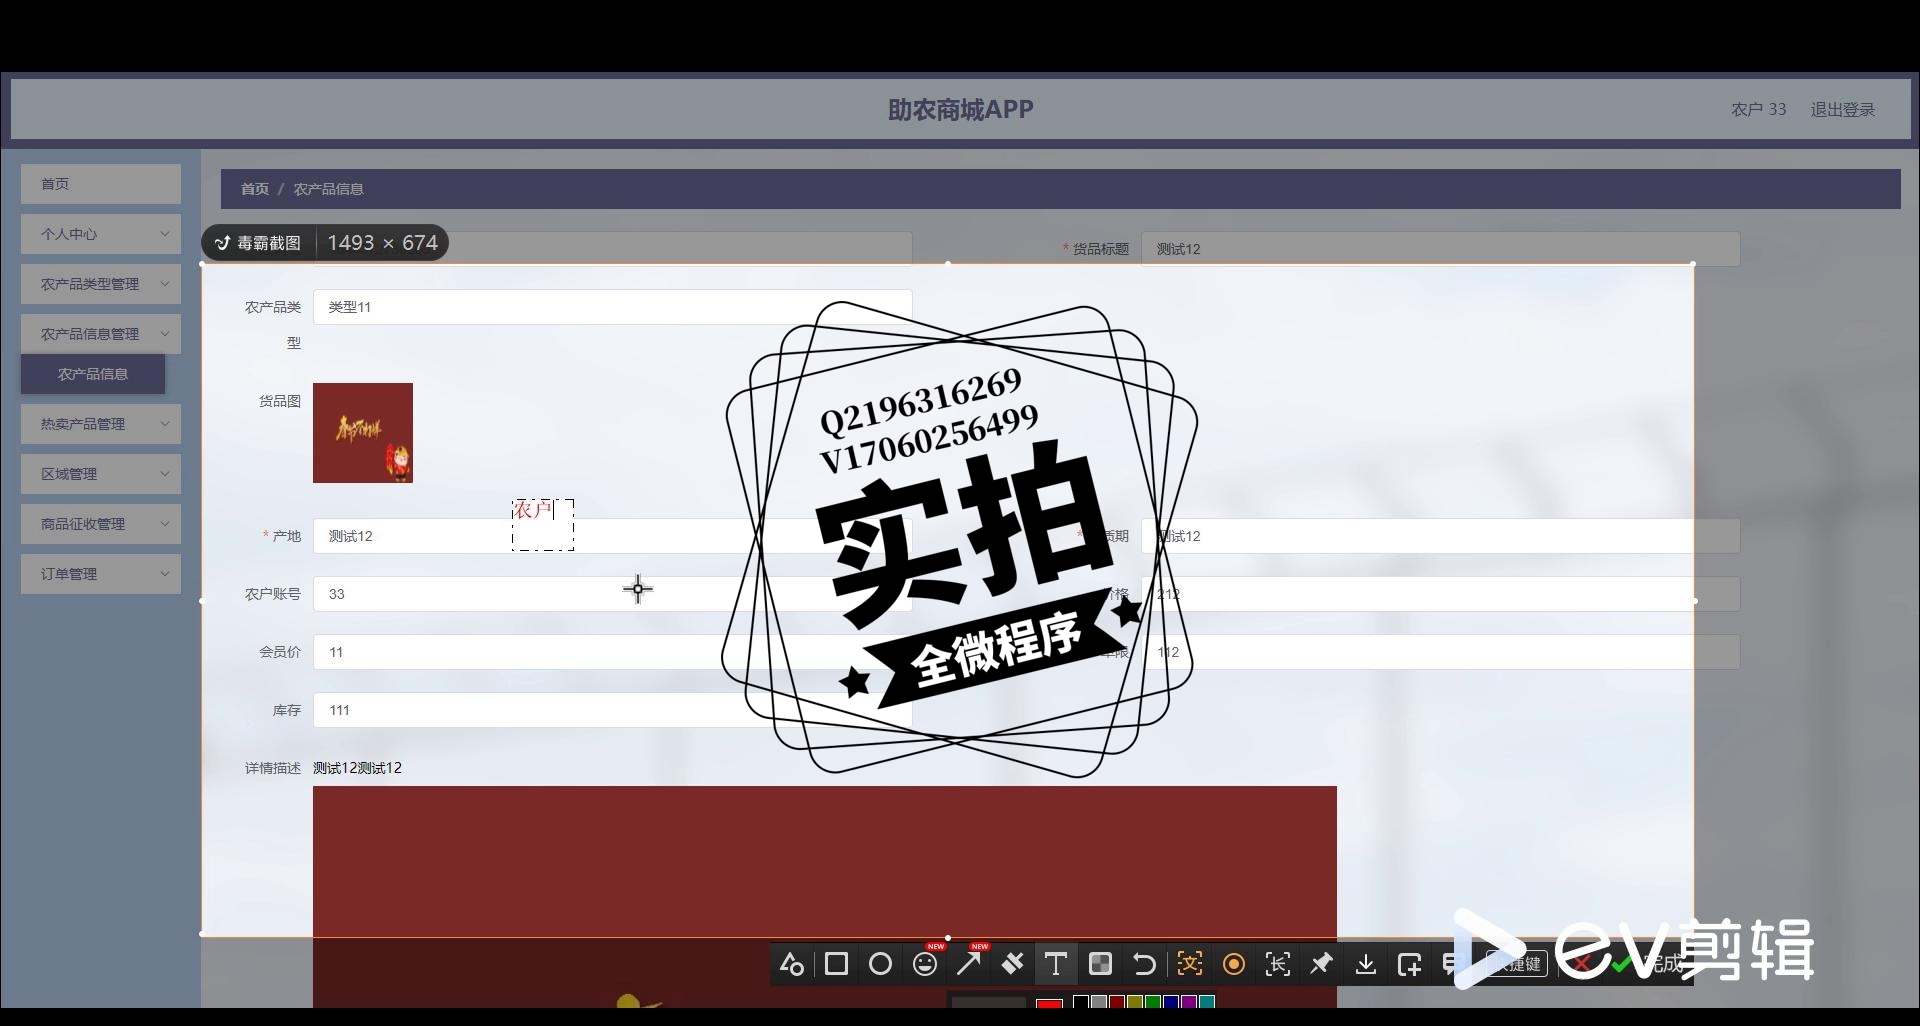Click the 产地 input field
1920x1026 pixels.
coord(612,536)
